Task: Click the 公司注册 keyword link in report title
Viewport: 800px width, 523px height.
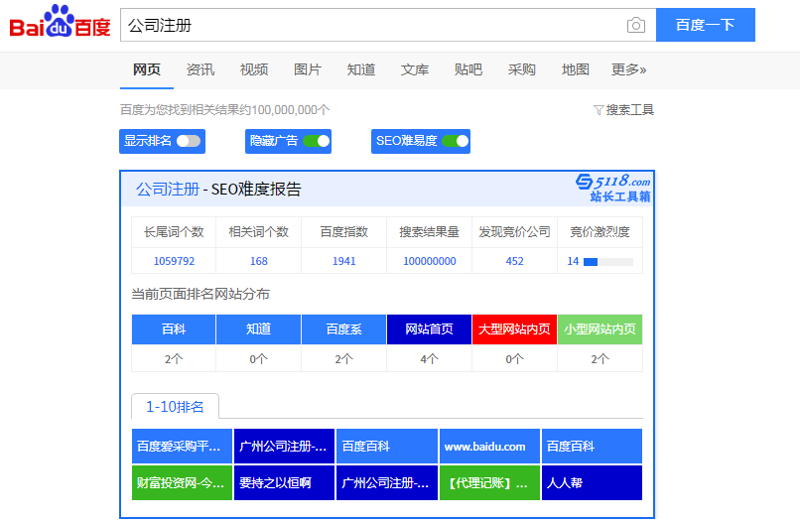Action: pos(167,189)
